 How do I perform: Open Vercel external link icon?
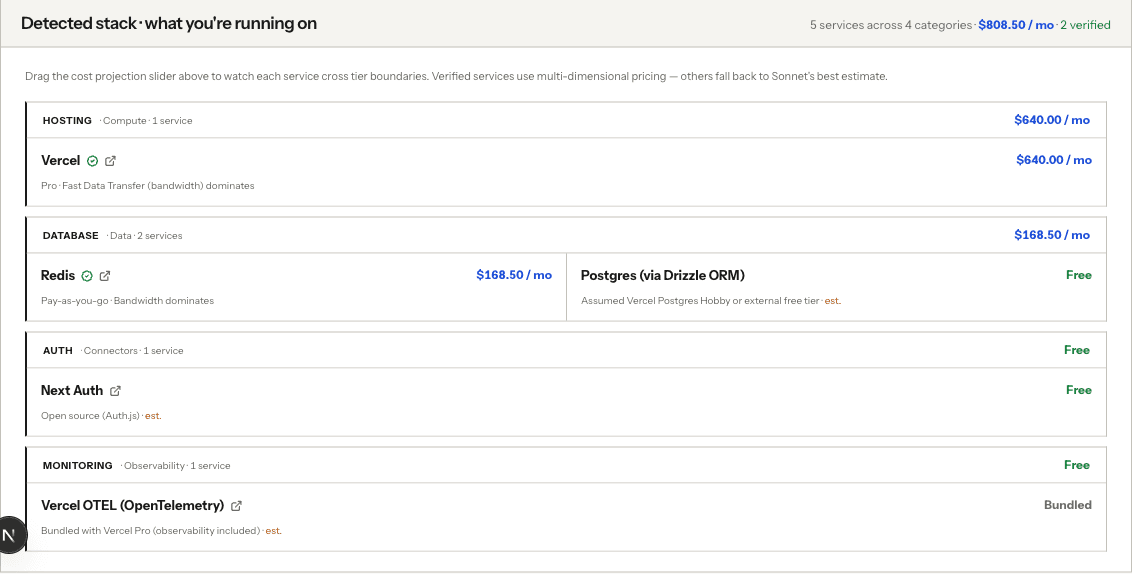point(110,161)
